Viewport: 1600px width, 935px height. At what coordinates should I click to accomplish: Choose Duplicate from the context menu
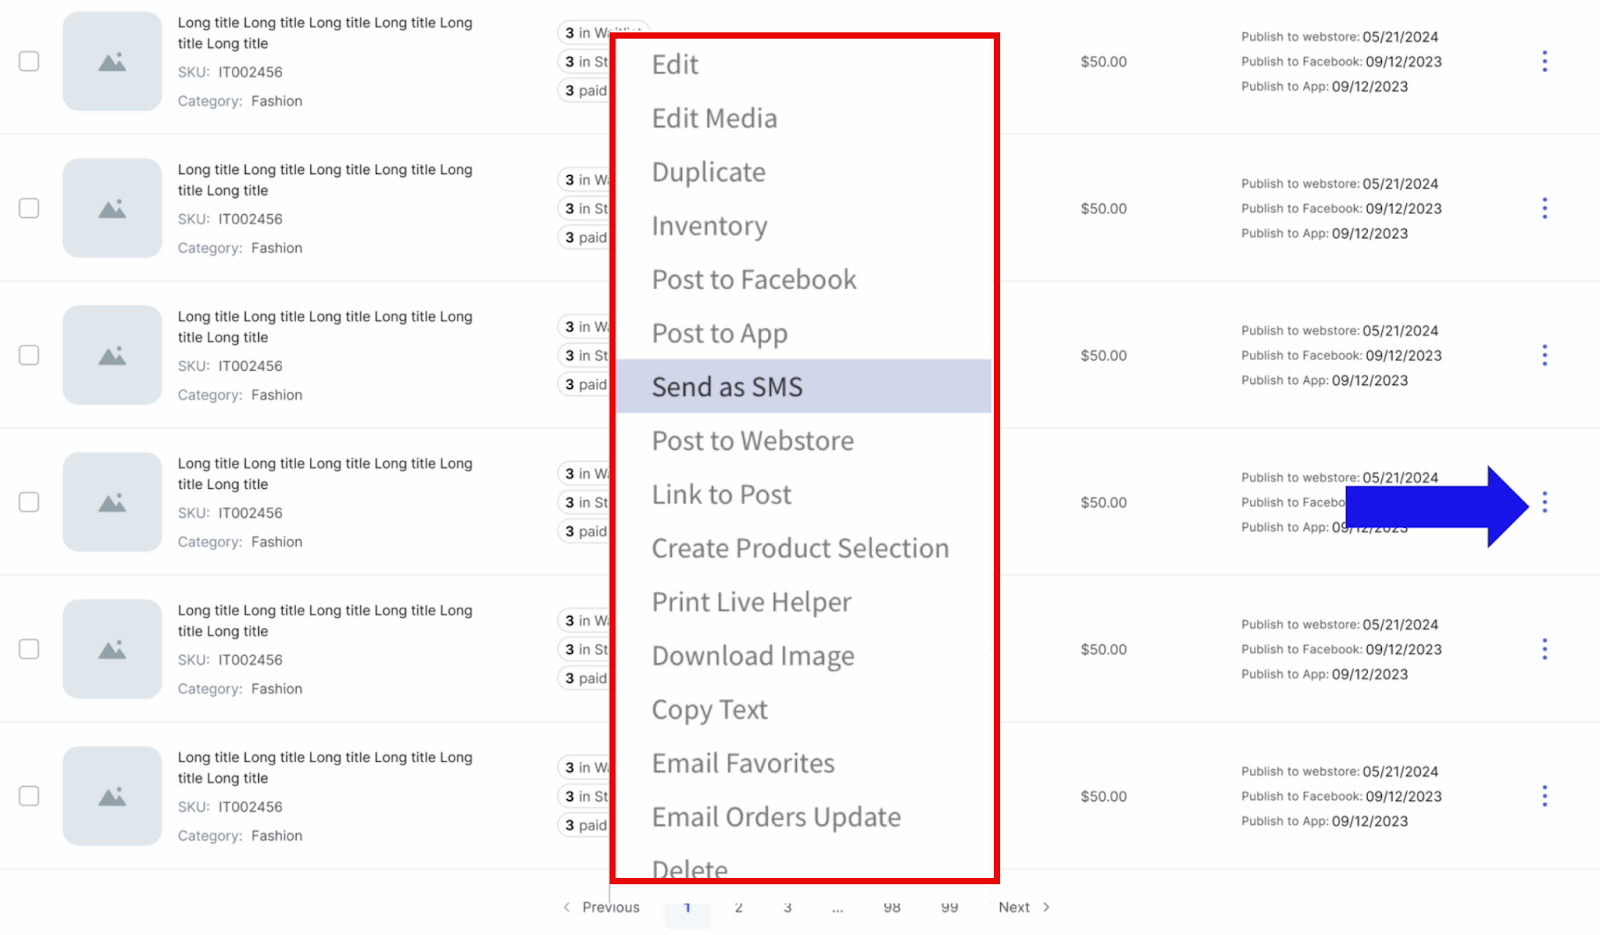pyautogui.click(x=708, y=173)
